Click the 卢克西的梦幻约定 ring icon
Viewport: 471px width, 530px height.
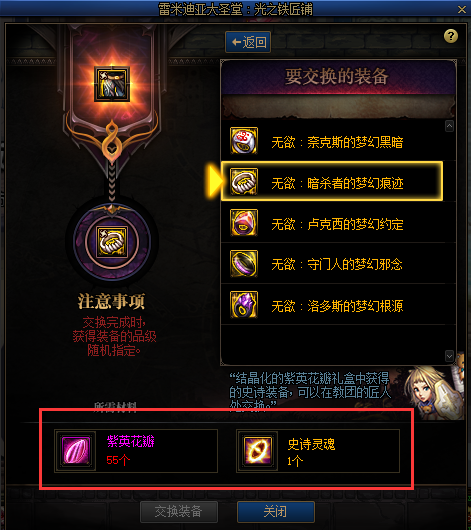click(x=244, y=223)
